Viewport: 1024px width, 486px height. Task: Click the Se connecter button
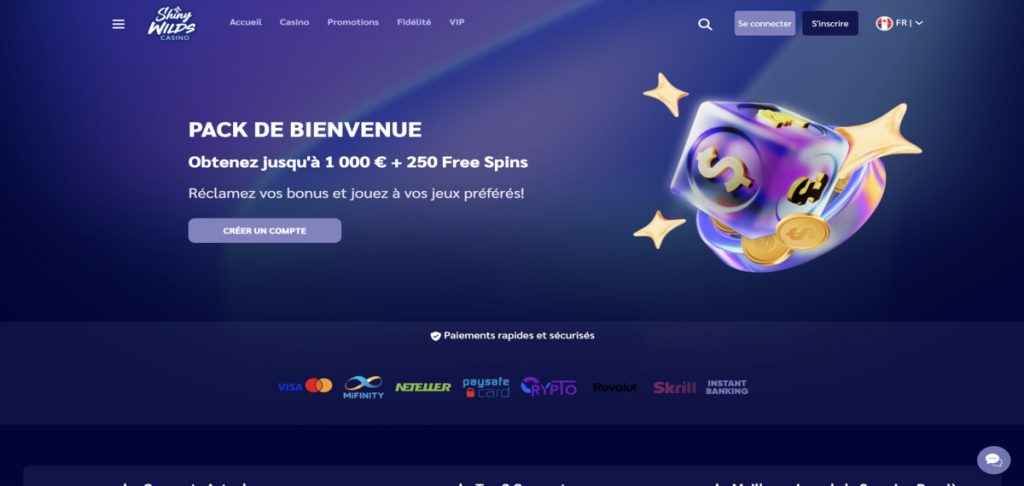click(x=765, y=24)
